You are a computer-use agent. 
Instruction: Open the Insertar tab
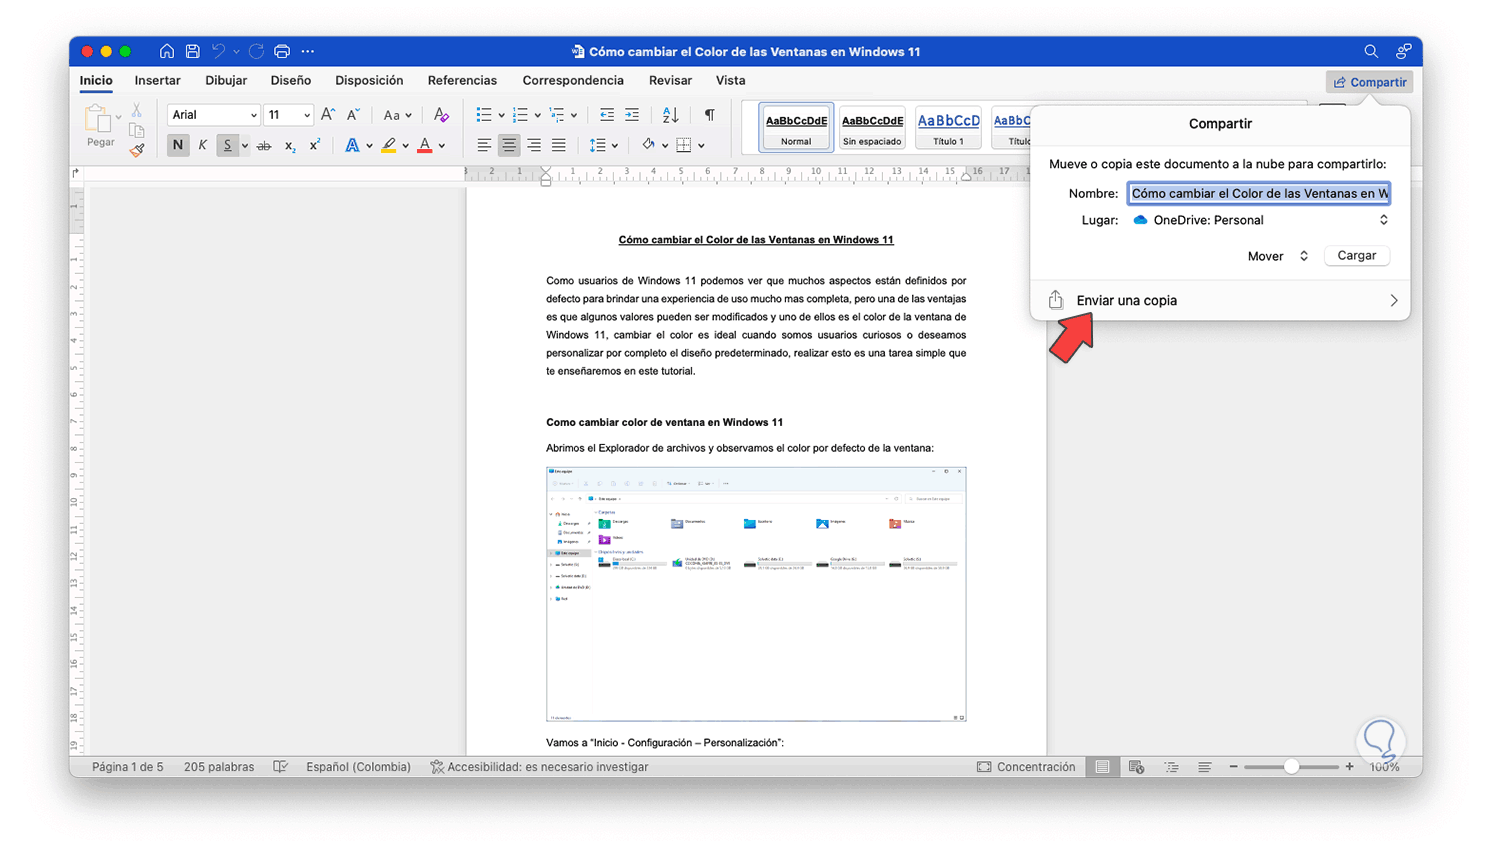(x=158, y=81)
